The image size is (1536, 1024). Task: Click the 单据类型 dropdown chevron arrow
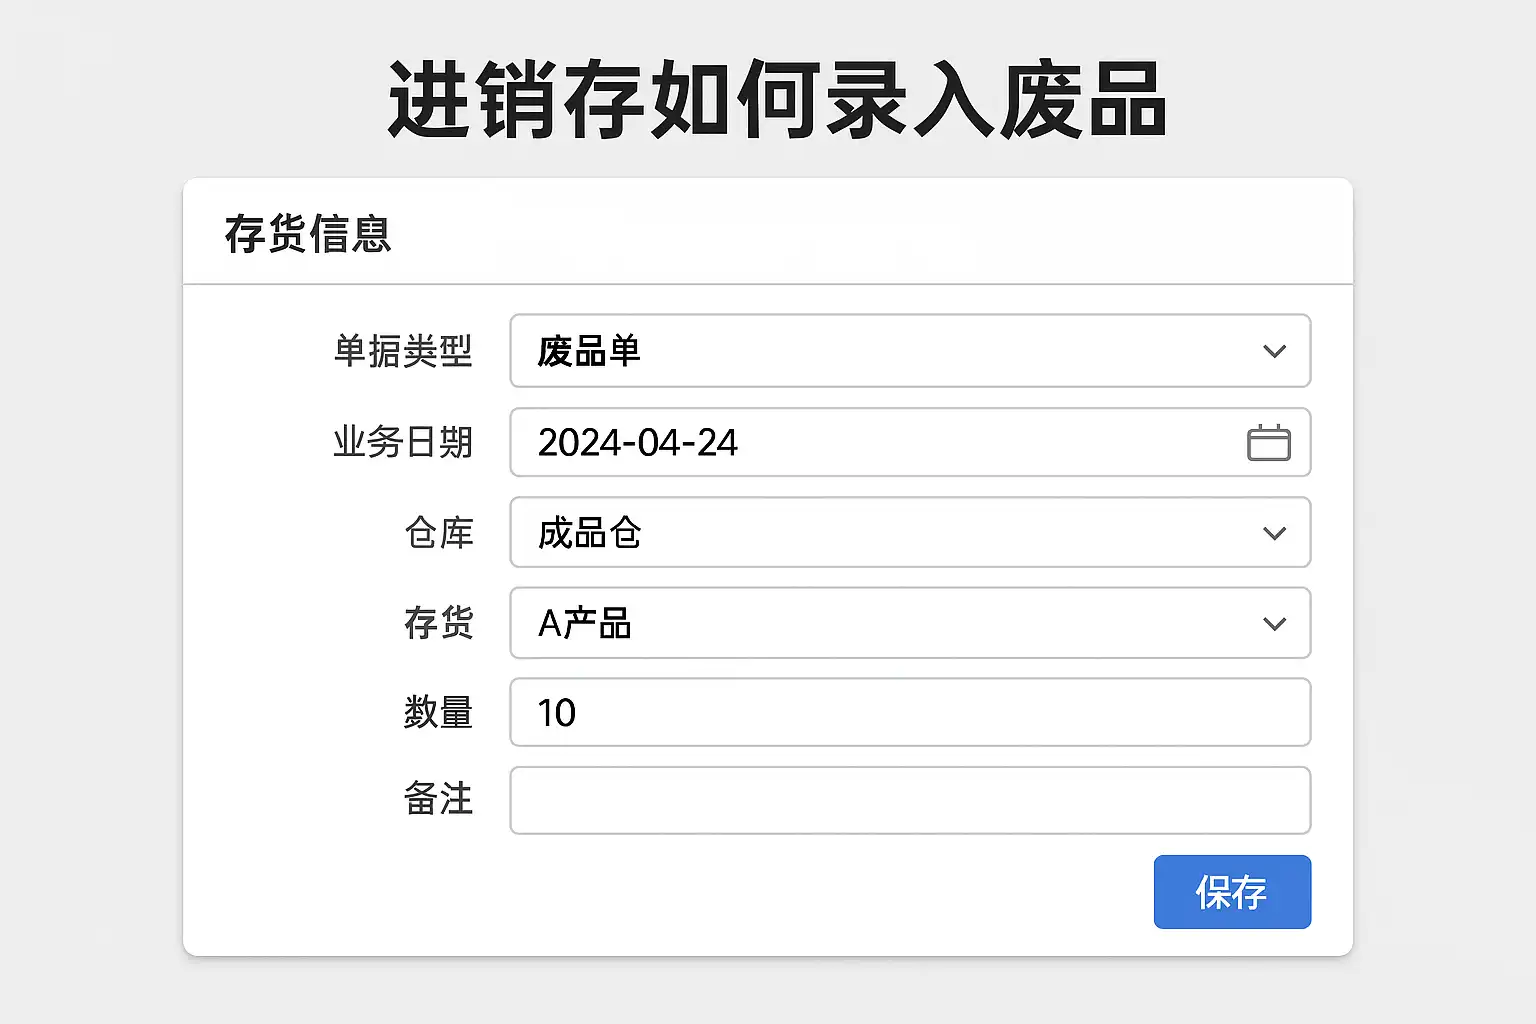(1274, 351)
